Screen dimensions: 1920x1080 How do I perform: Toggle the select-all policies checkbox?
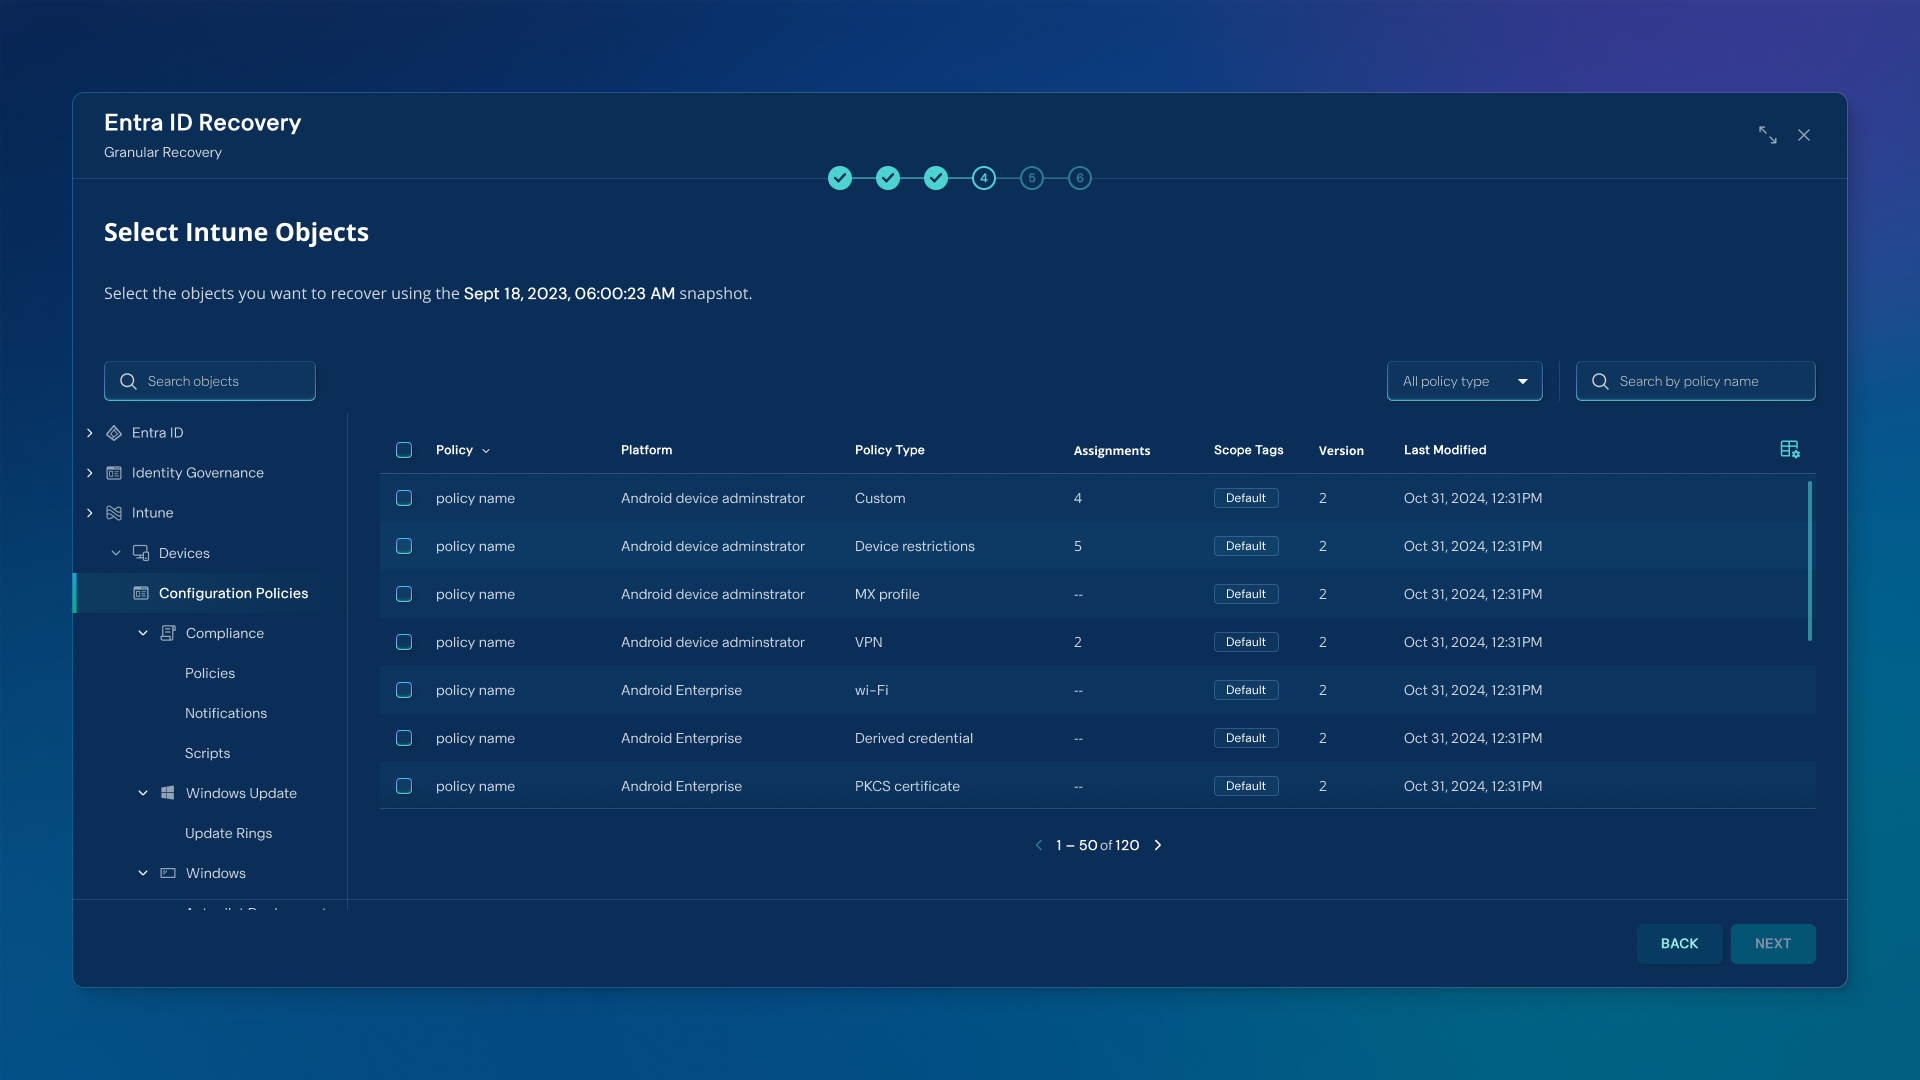coord(404,450)
